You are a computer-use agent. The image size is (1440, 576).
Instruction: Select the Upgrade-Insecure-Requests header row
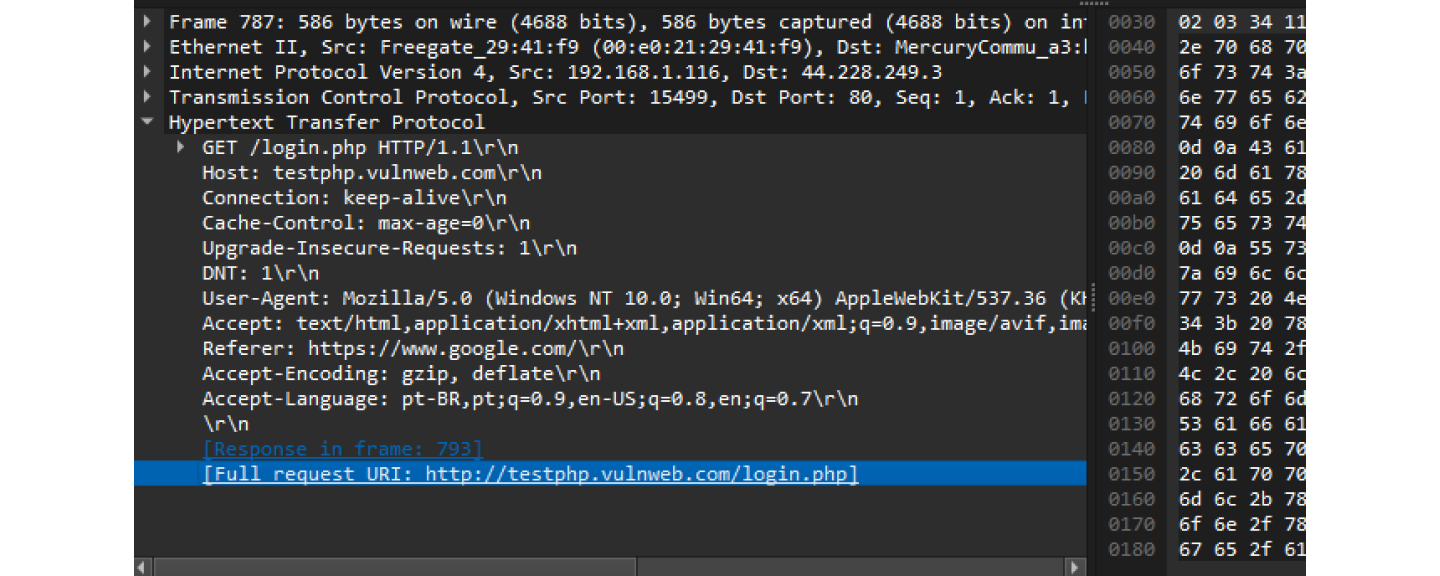click(x=389, y=248)
